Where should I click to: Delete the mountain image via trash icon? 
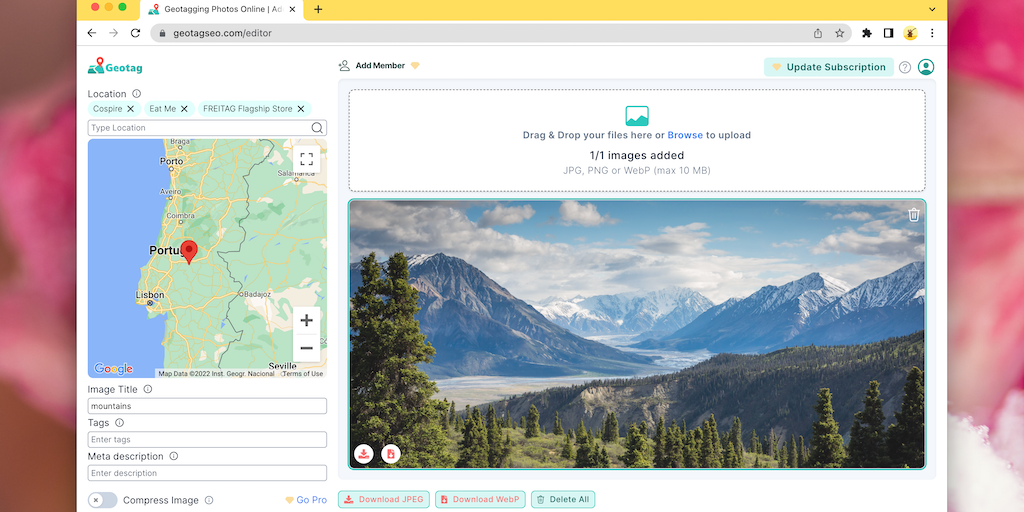coord(914,215)
